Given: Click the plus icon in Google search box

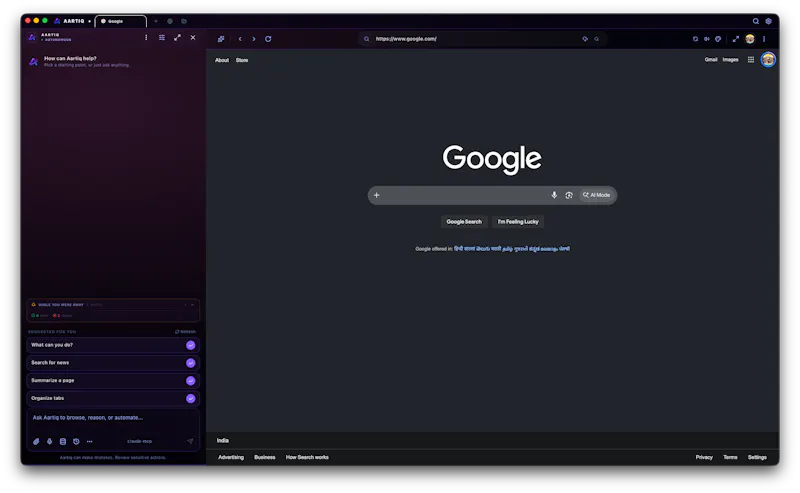Looking at the screenshot, I should pyautogui.click(x=377, y=195).
